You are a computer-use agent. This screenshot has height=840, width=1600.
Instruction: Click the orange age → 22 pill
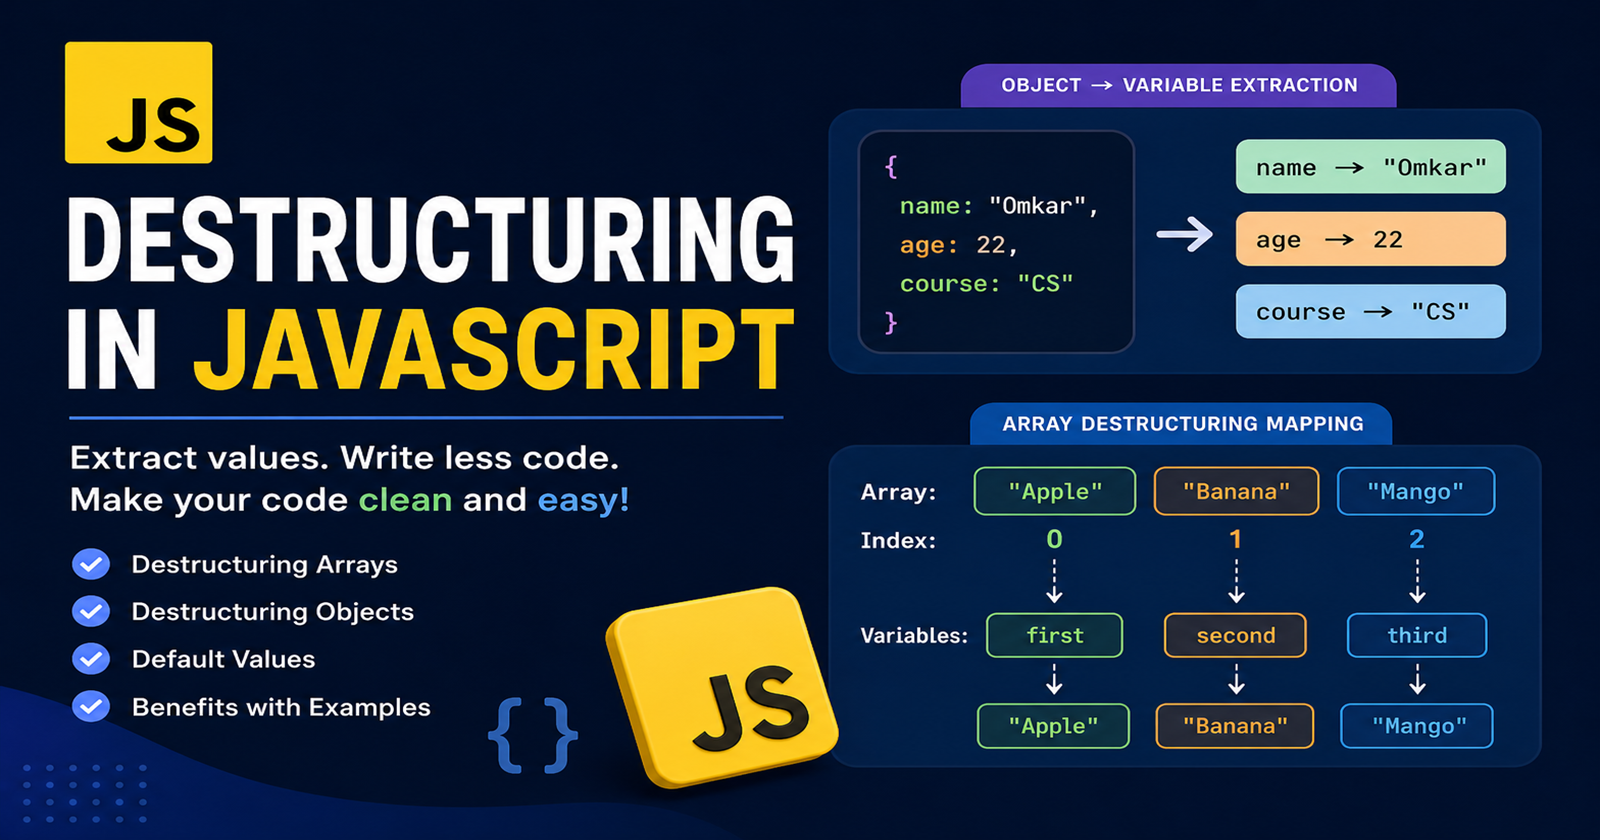point(1371,239)
